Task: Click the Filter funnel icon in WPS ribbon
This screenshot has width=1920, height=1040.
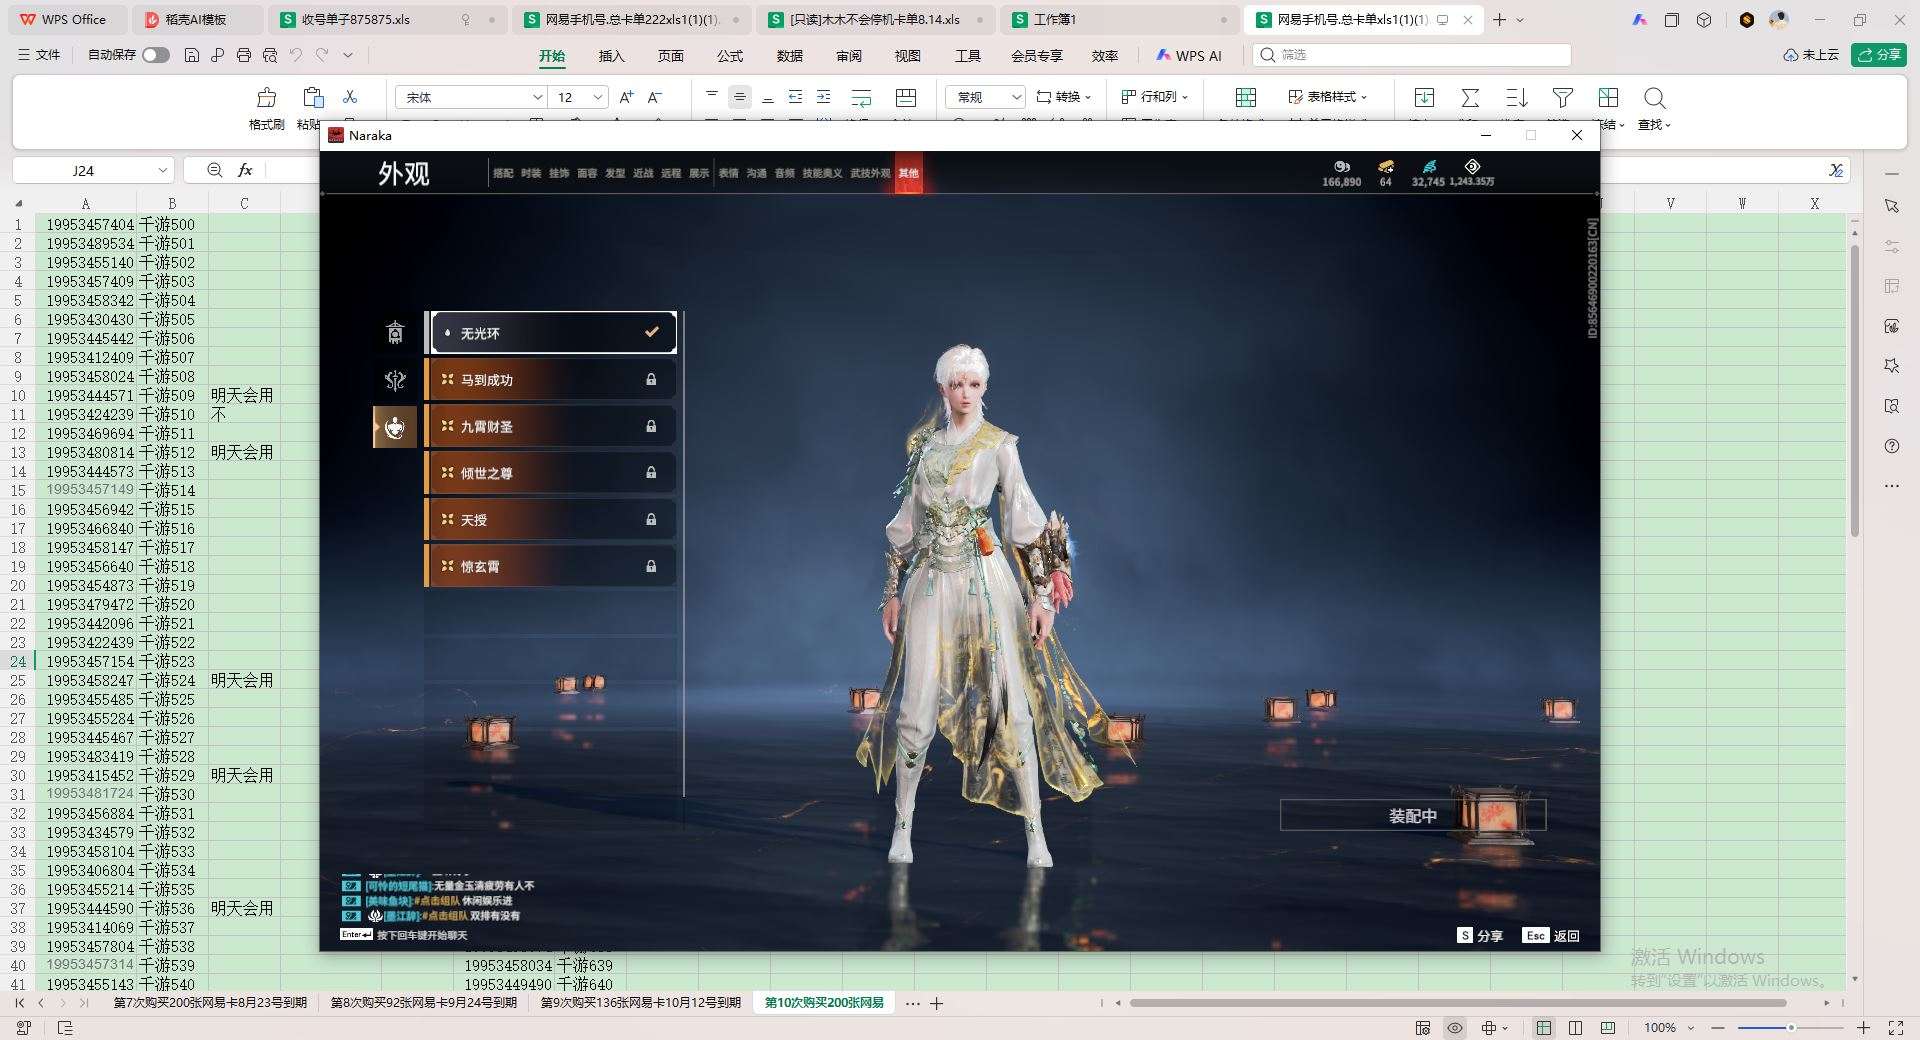Action: (1562, 97)
